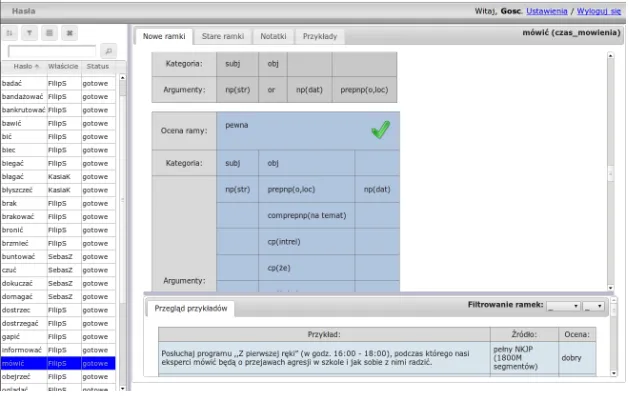Select the bronić entry

58,230
